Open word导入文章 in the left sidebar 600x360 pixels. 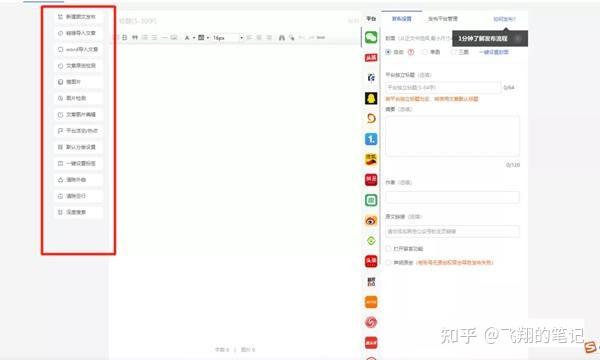78,49
